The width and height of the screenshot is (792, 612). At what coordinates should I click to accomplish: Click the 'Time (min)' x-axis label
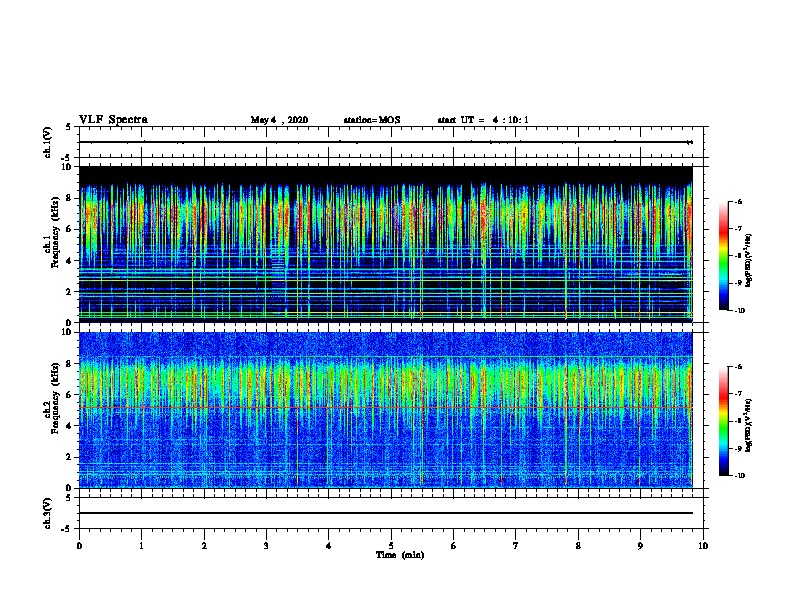400,555
